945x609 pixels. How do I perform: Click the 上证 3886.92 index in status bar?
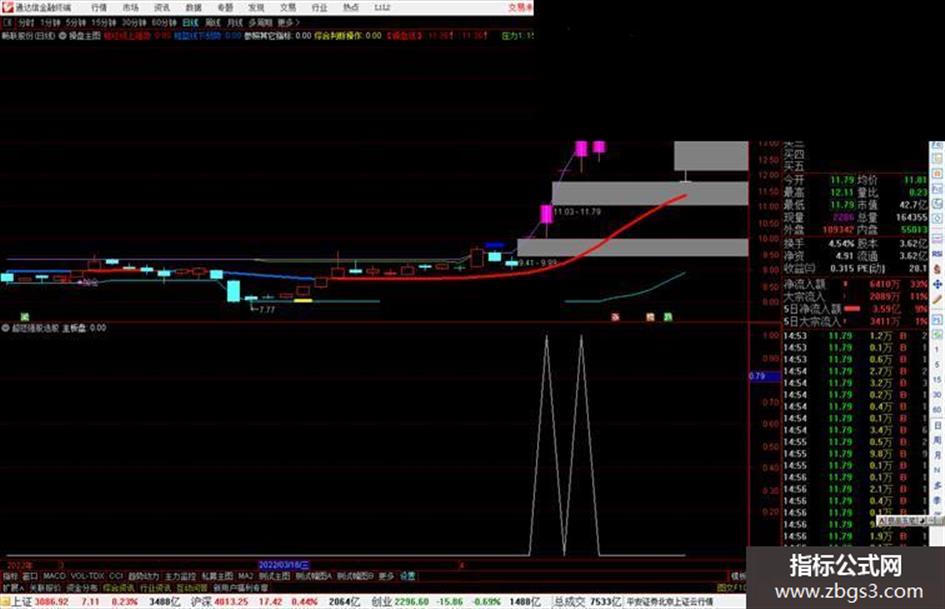click(40, 602)
